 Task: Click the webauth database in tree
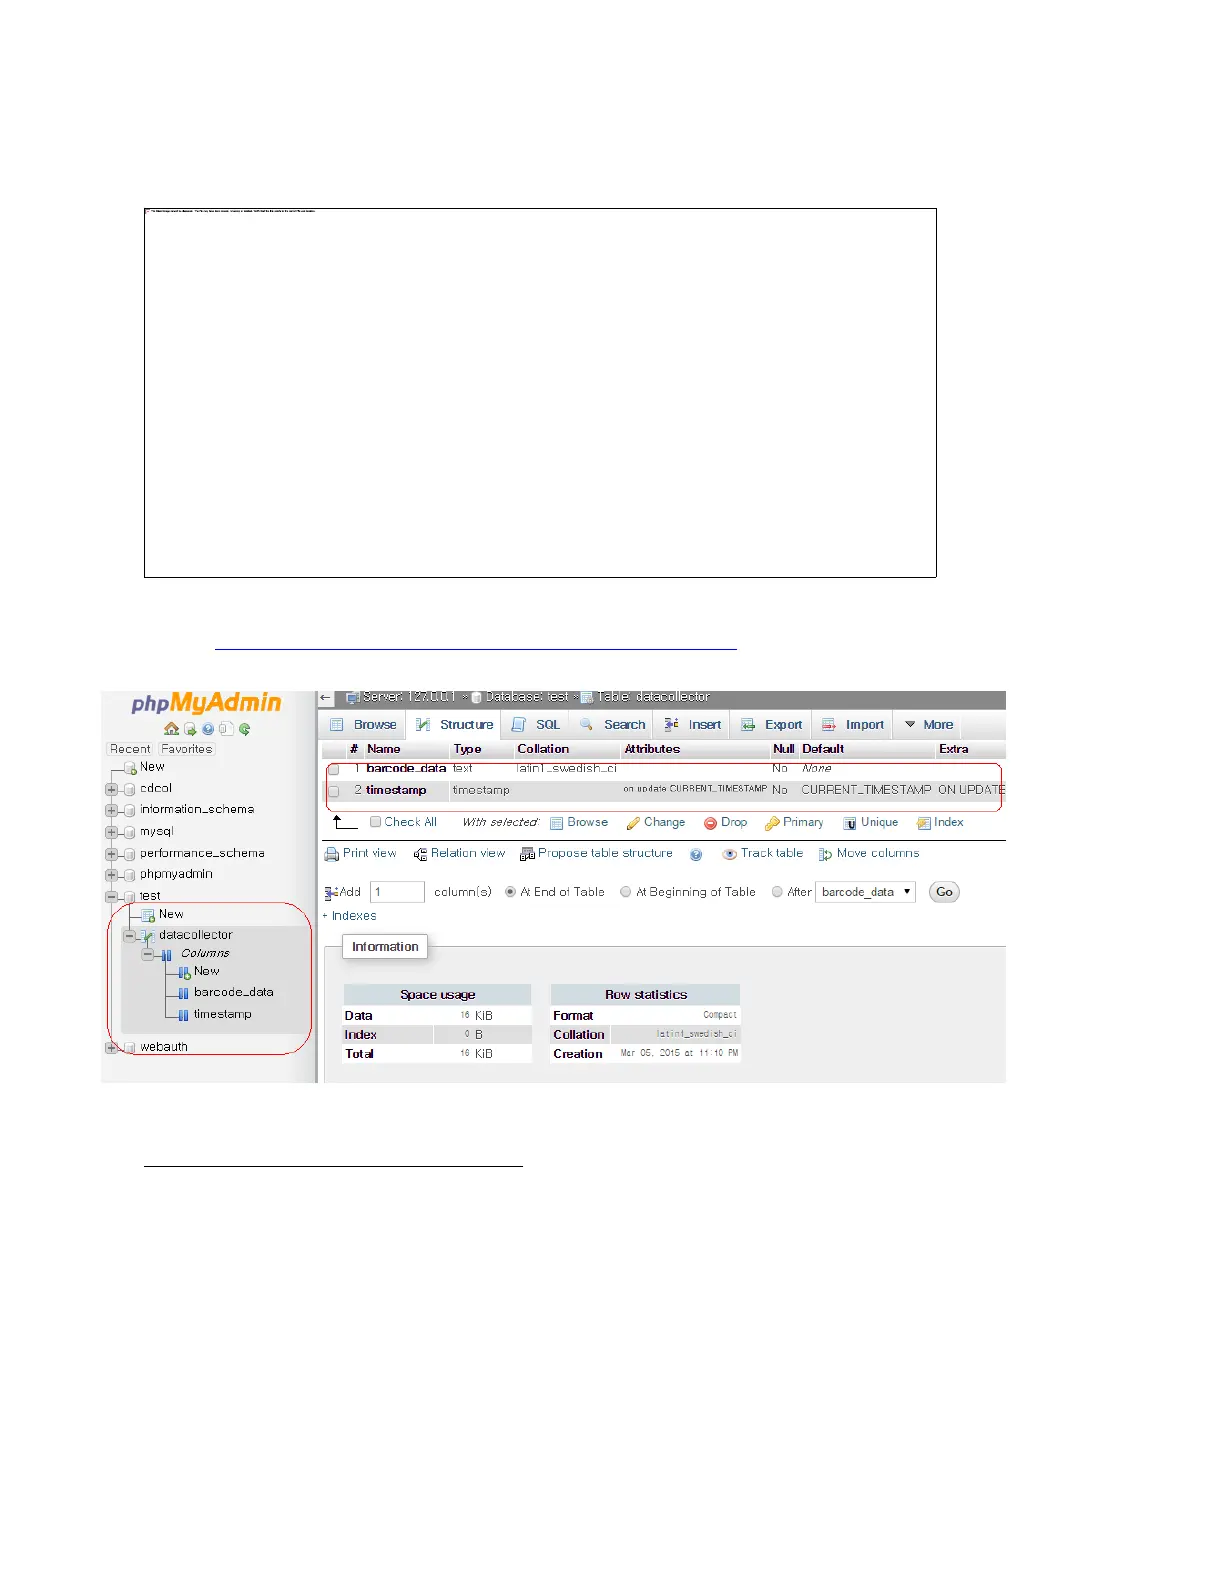point(164,1047)
